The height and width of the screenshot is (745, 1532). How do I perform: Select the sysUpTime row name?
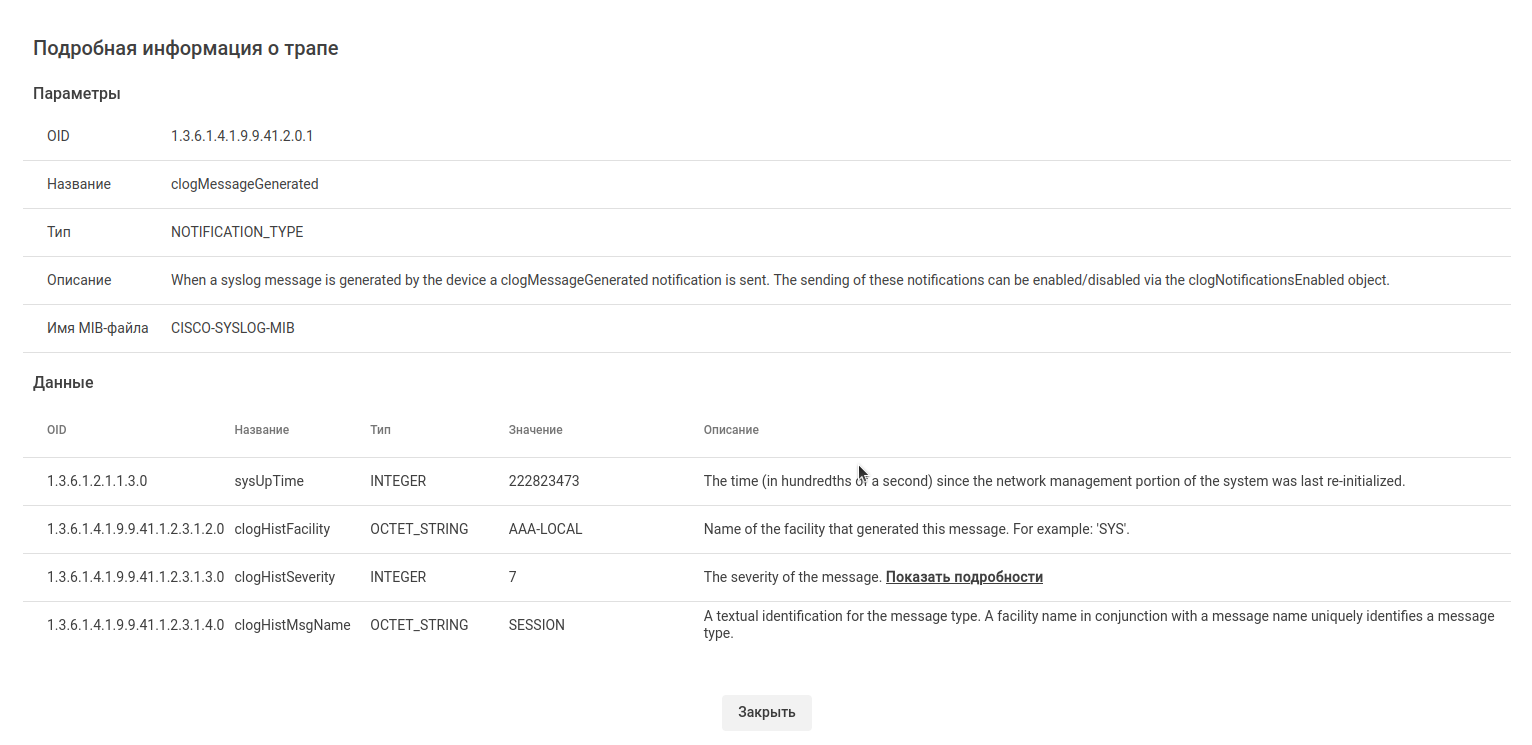coord(269,481)
